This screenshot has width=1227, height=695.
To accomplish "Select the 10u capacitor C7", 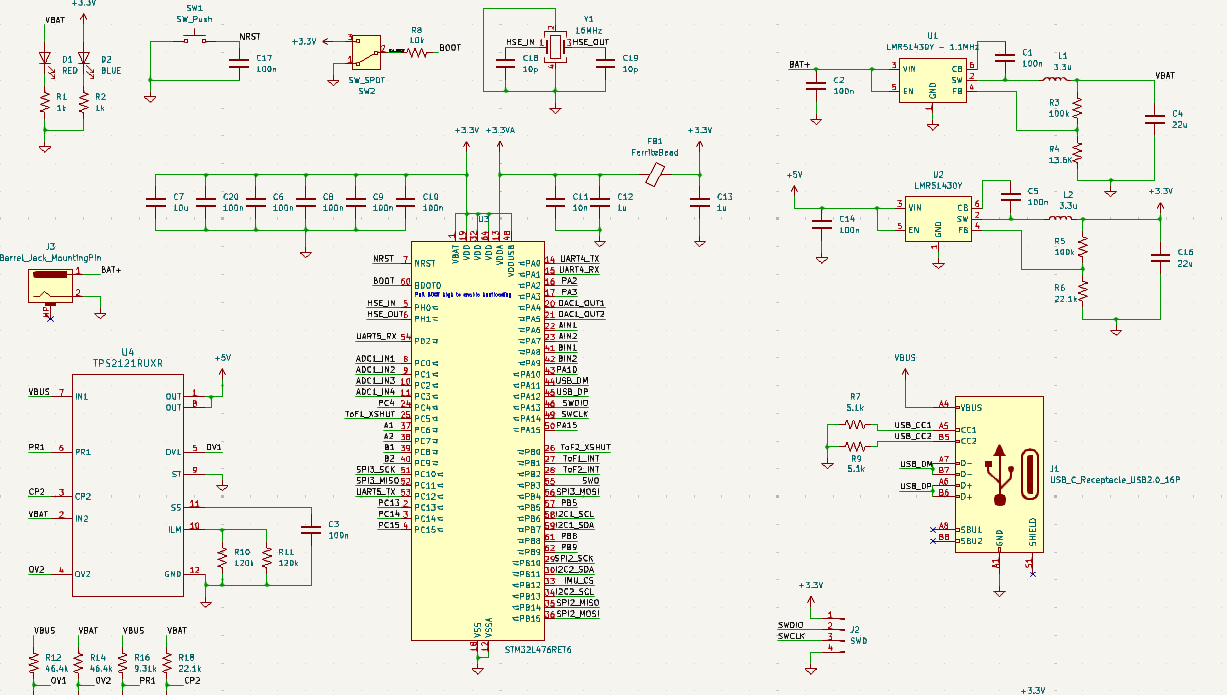I will tap(155, 202).
